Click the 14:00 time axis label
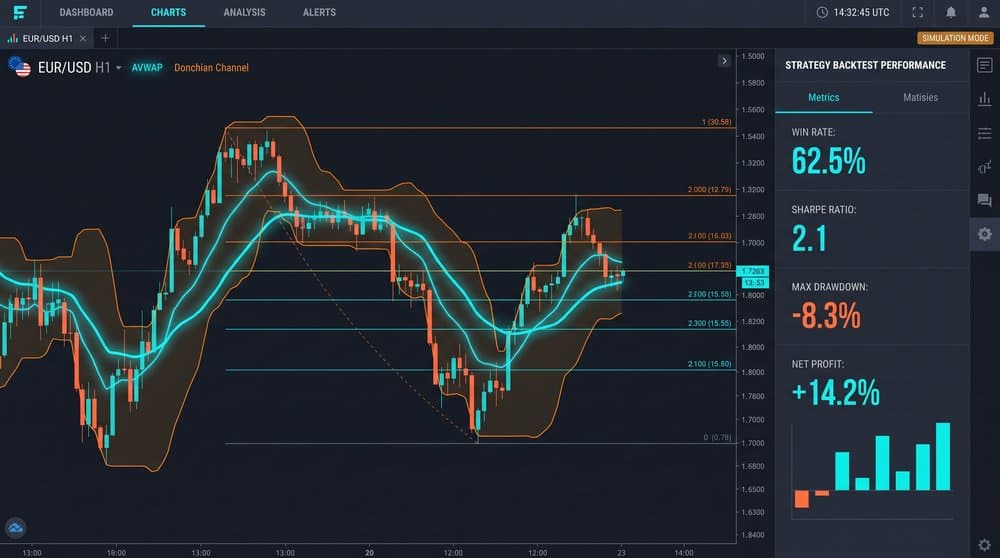 (684, 552)
